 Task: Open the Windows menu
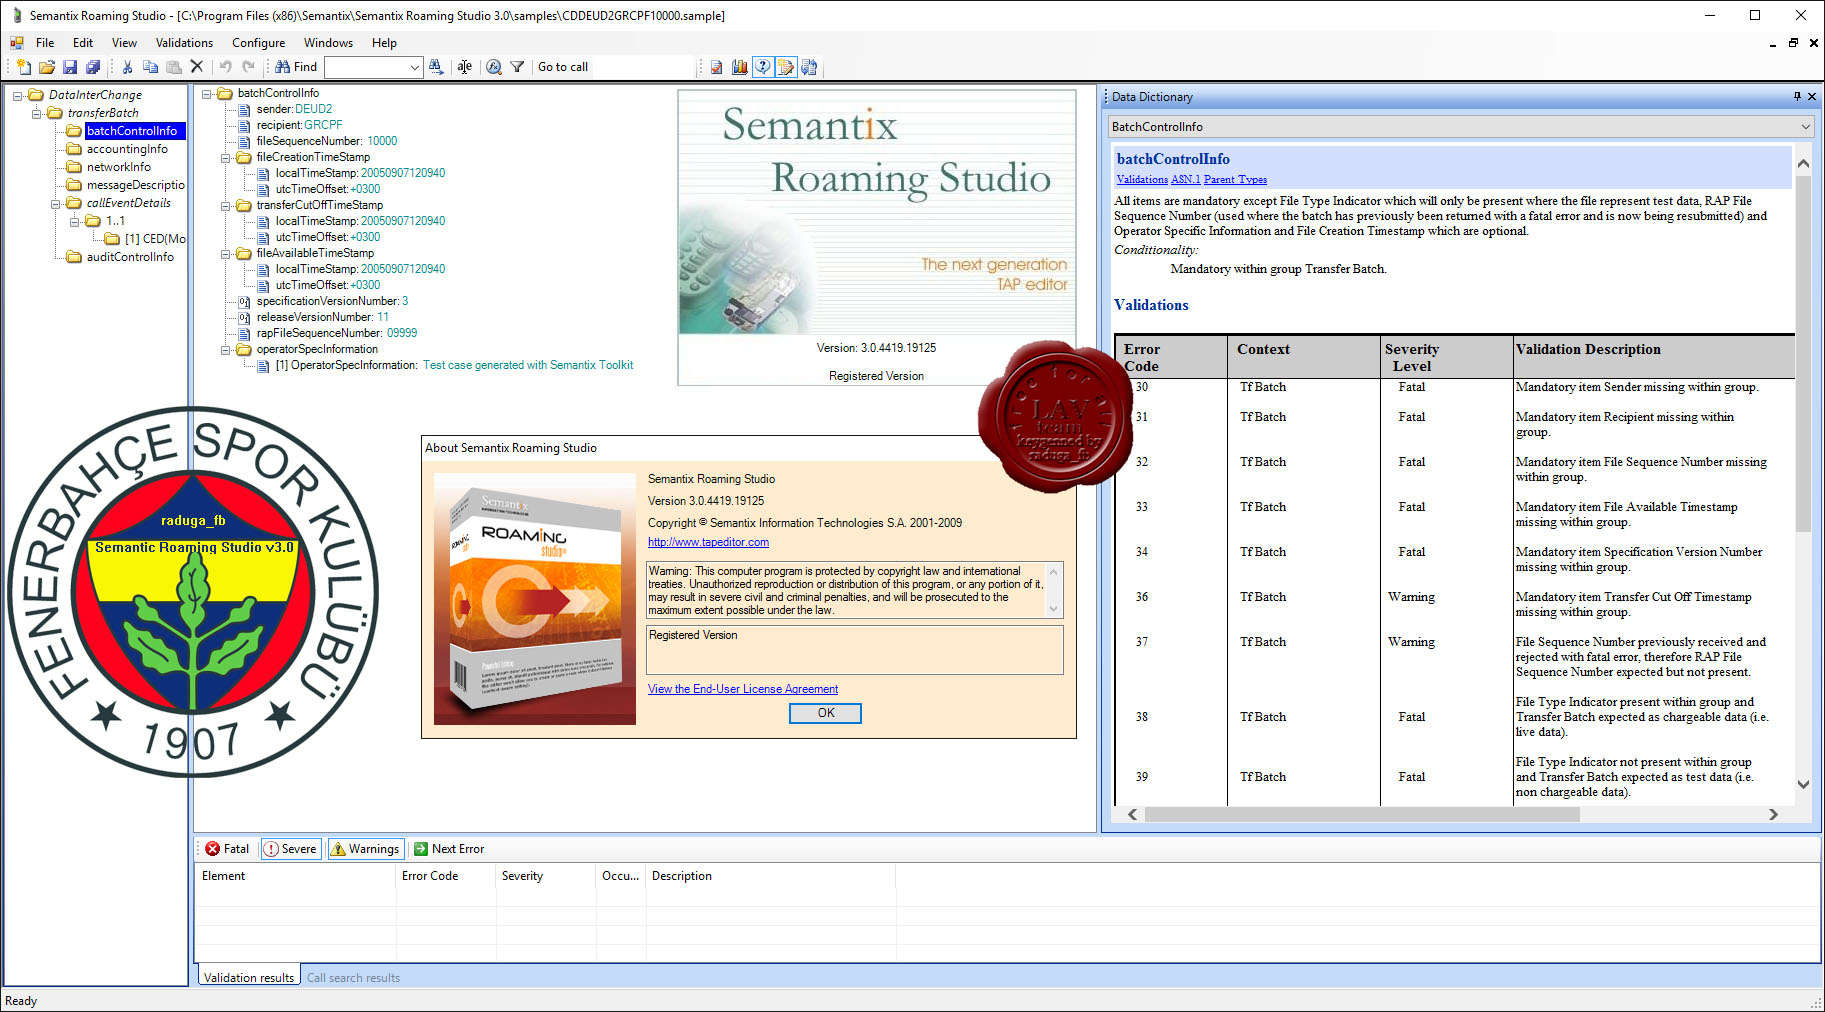328,43
